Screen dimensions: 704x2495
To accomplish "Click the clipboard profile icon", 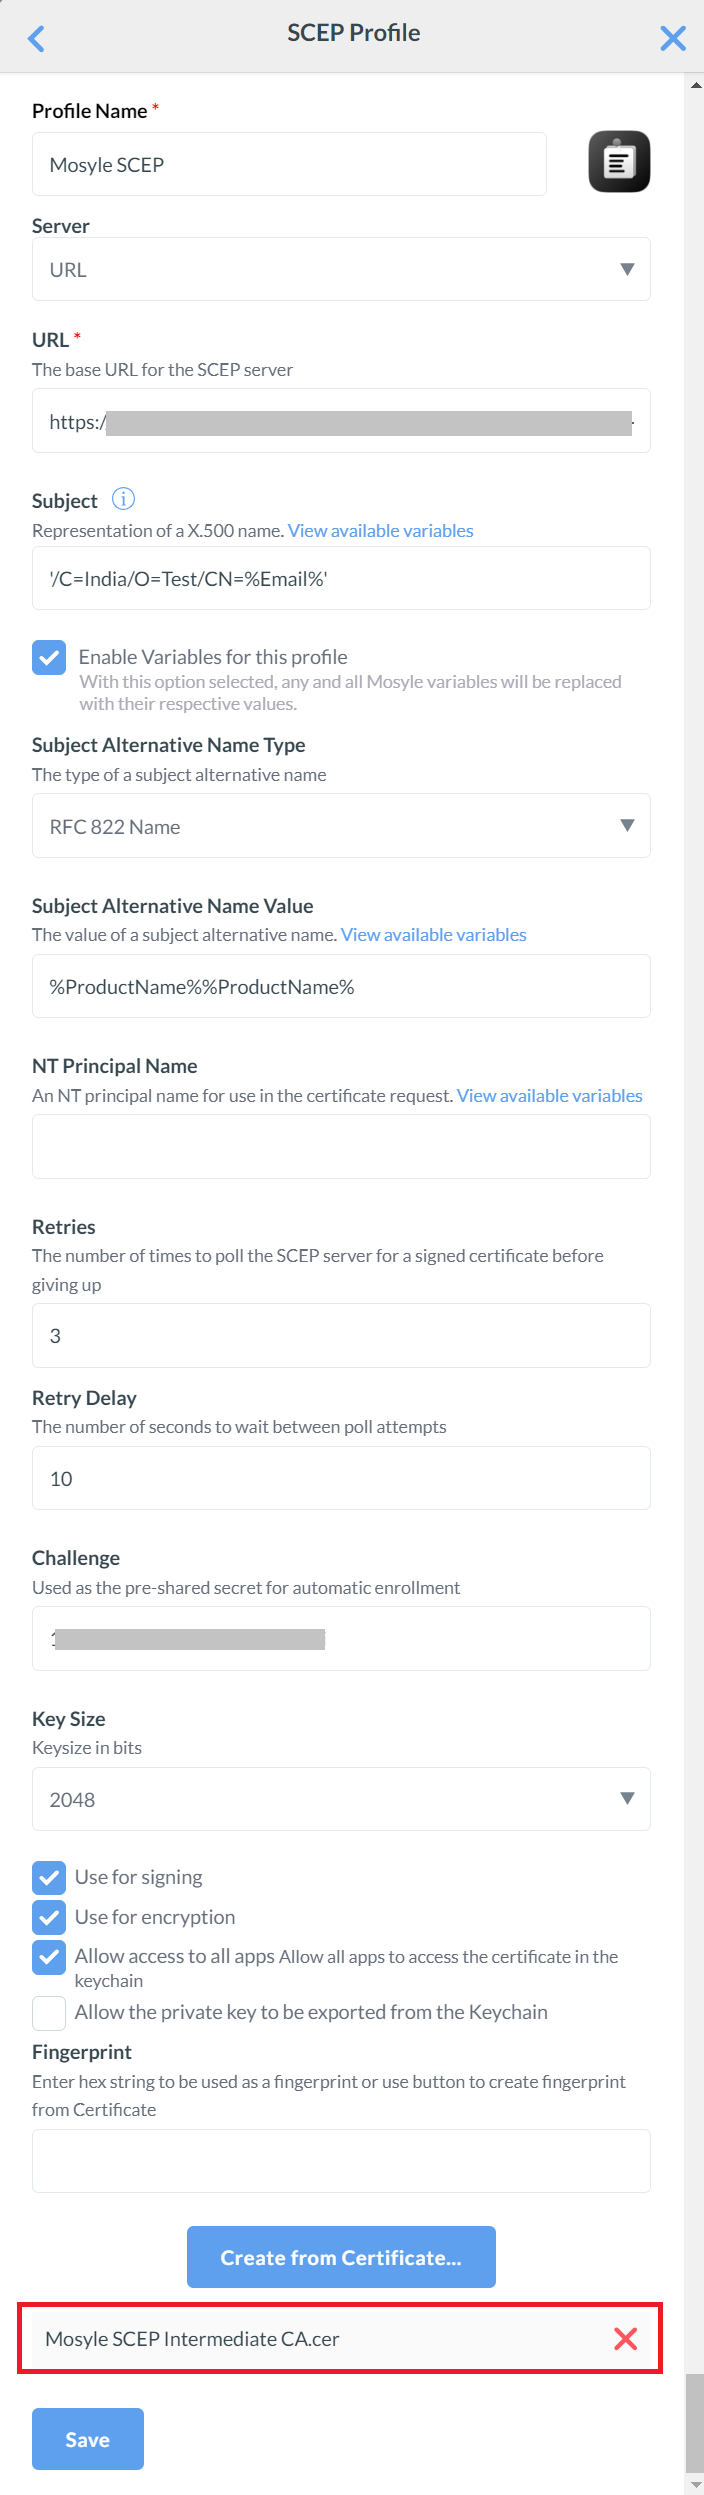I will (x=619, y=161).
